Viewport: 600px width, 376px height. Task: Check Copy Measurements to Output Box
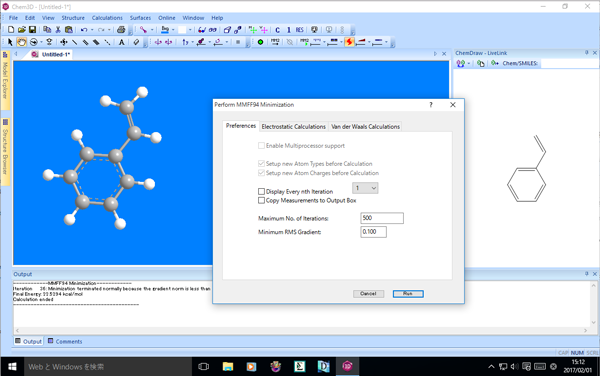coord(261,200)
